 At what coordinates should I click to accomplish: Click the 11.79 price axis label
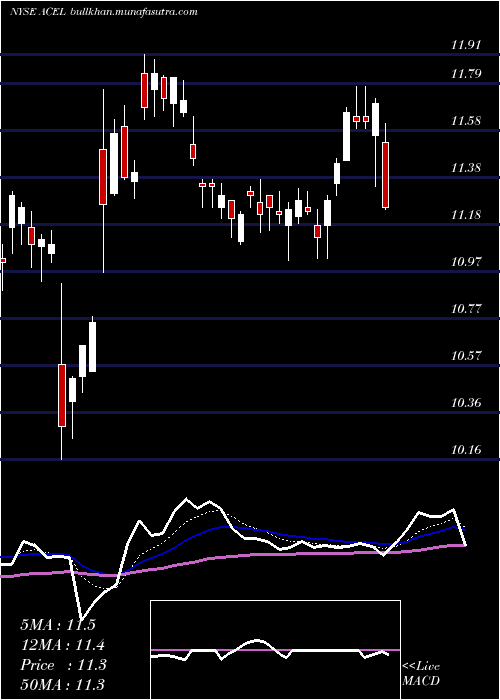coord(466,74)
